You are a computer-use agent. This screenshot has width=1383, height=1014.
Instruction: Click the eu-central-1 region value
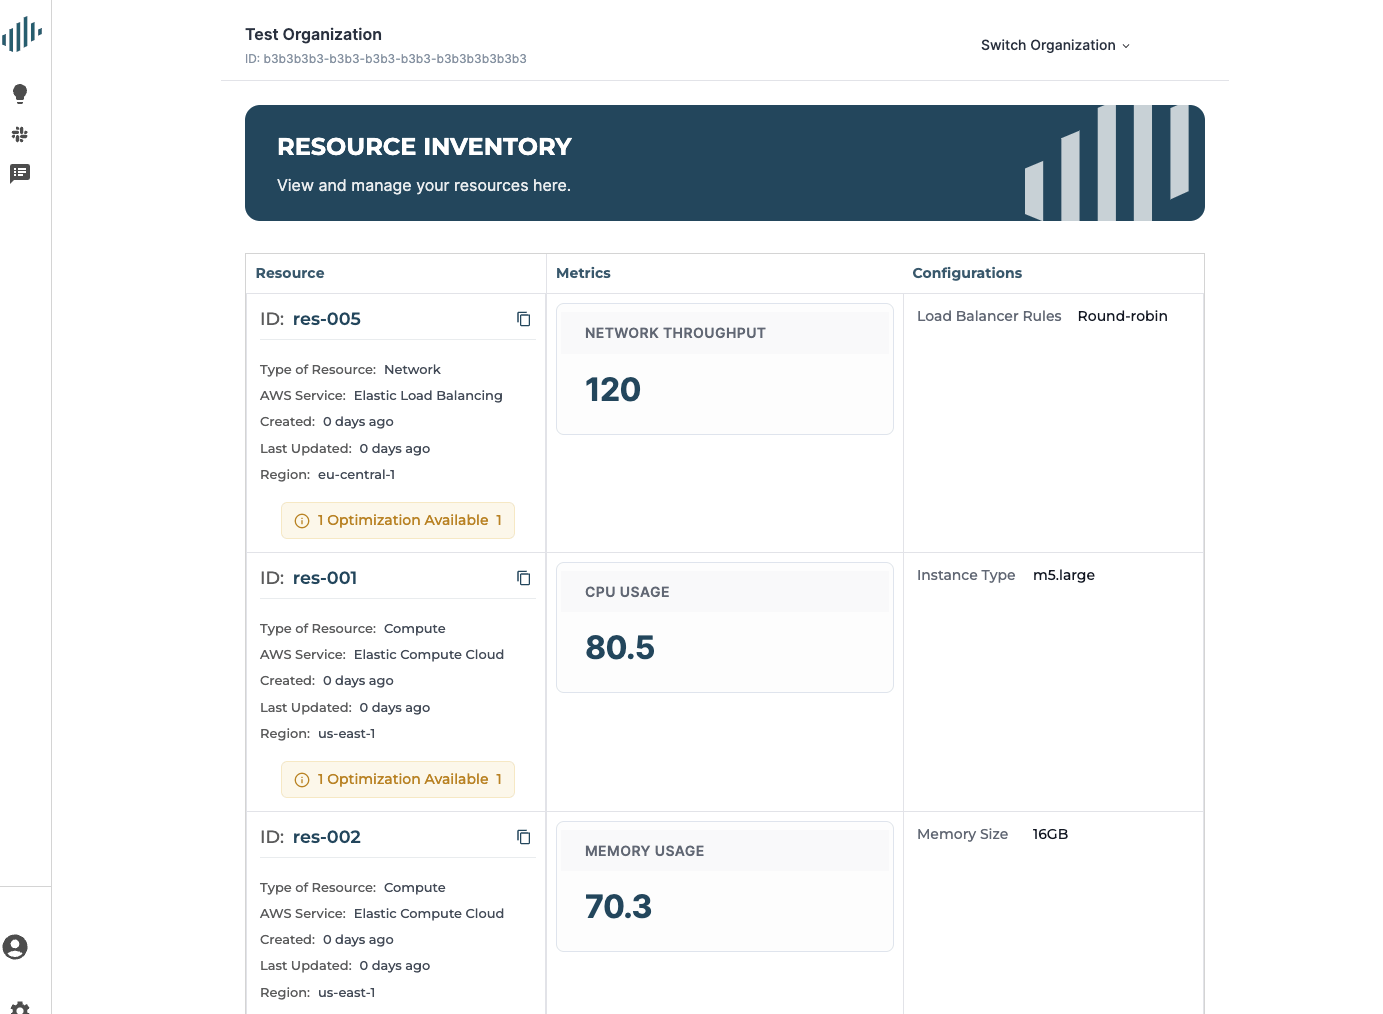click(x=356, y=475)
